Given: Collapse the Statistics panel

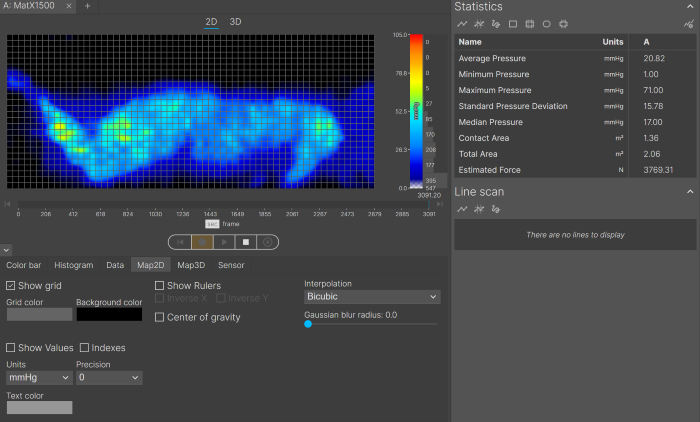Looking at the screenshot, I should pyautogui.click(x=689, y=6).
